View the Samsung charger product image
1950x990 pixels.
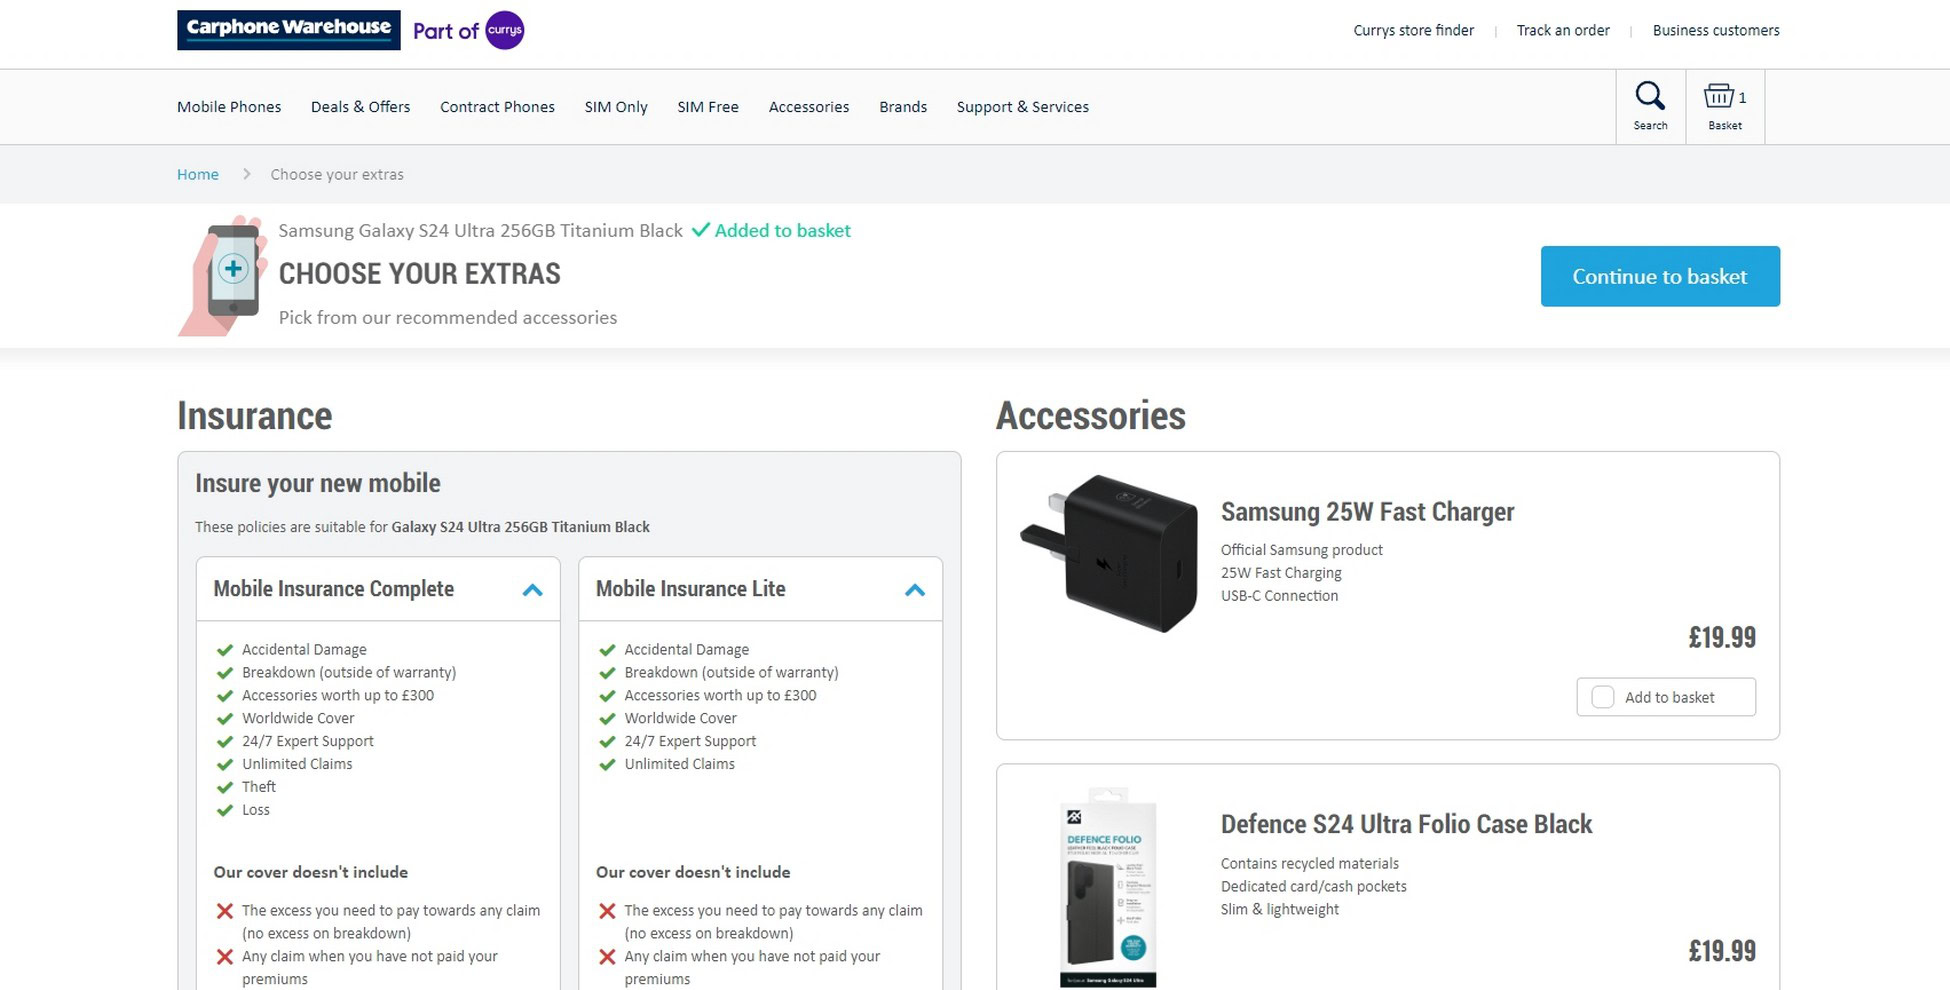1109,553
